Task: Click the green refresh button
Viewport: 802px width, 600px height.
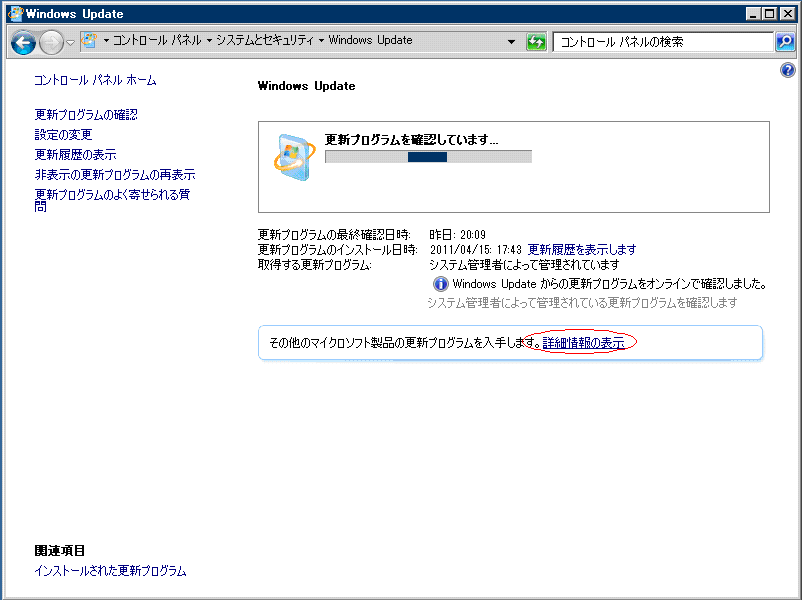Action: click(536, 41)
